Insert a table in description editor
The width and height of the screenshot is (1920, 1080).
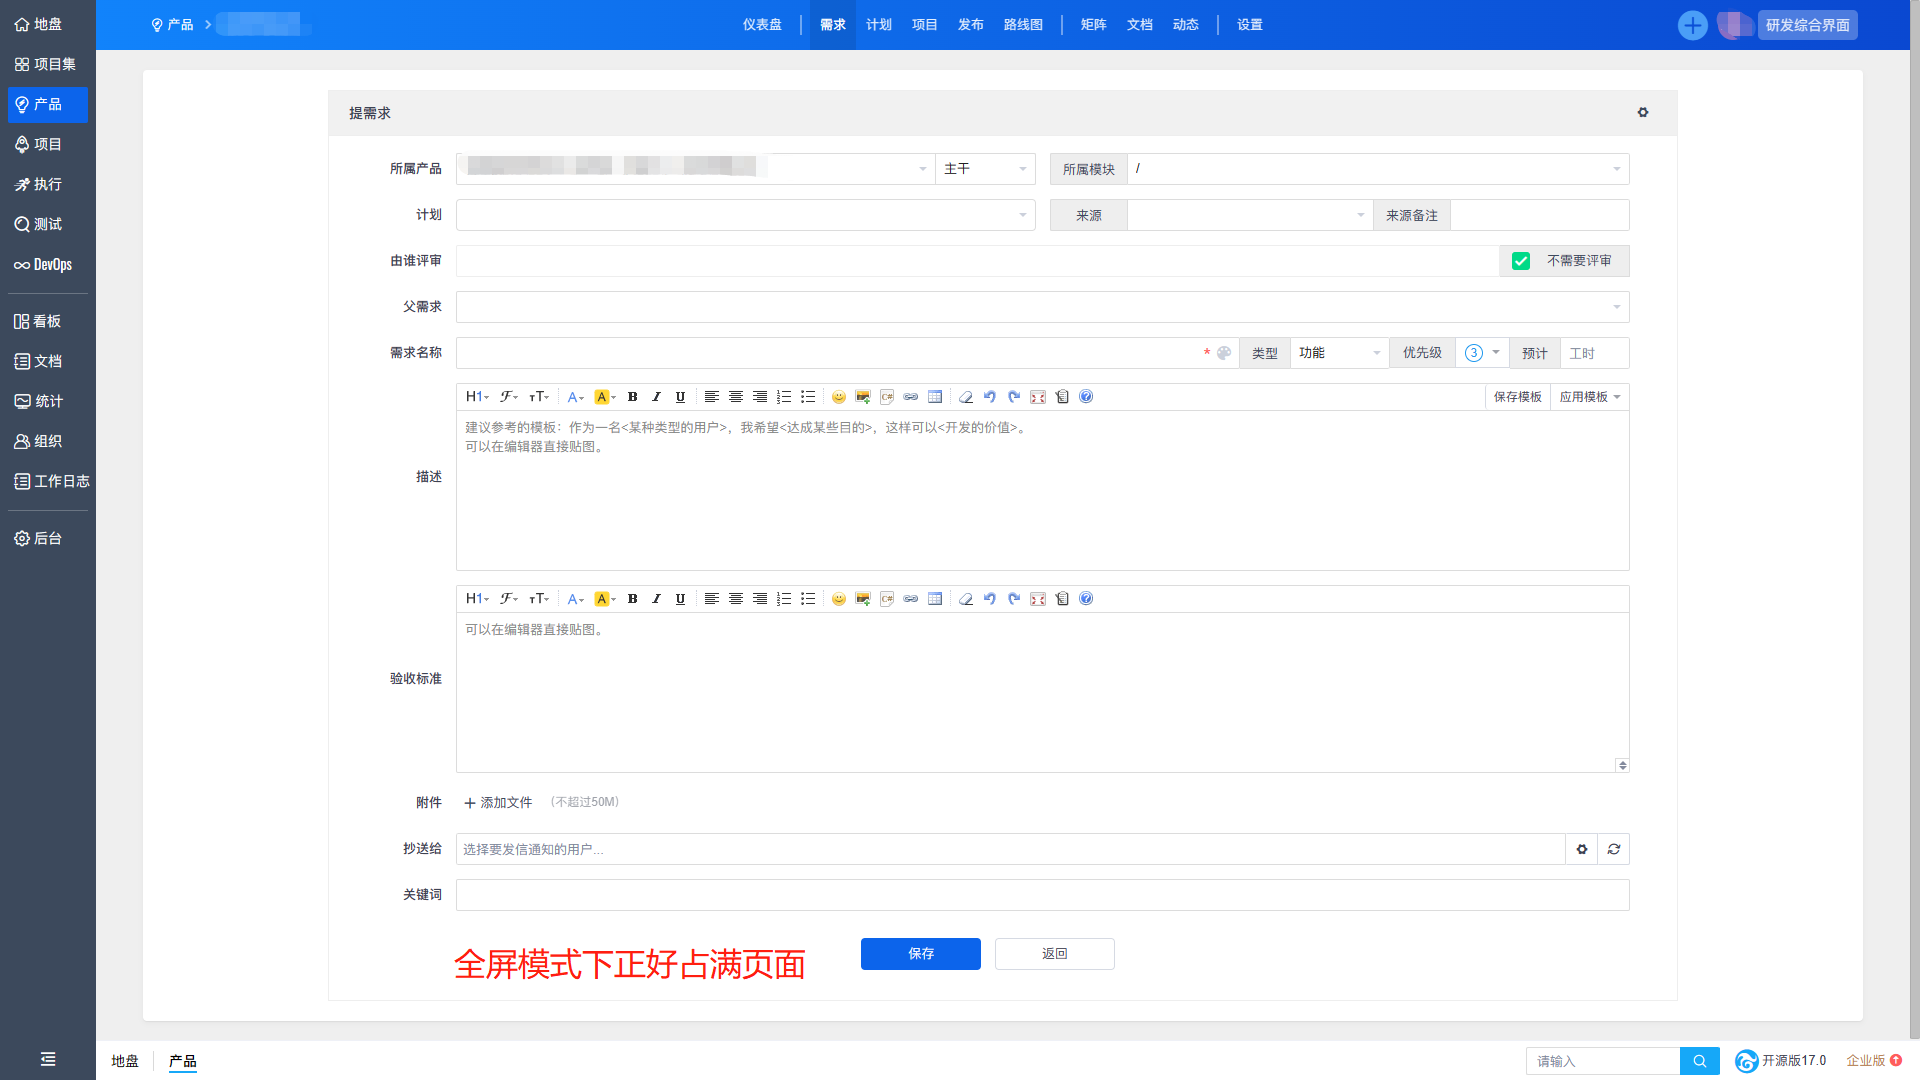coord(934,397)
